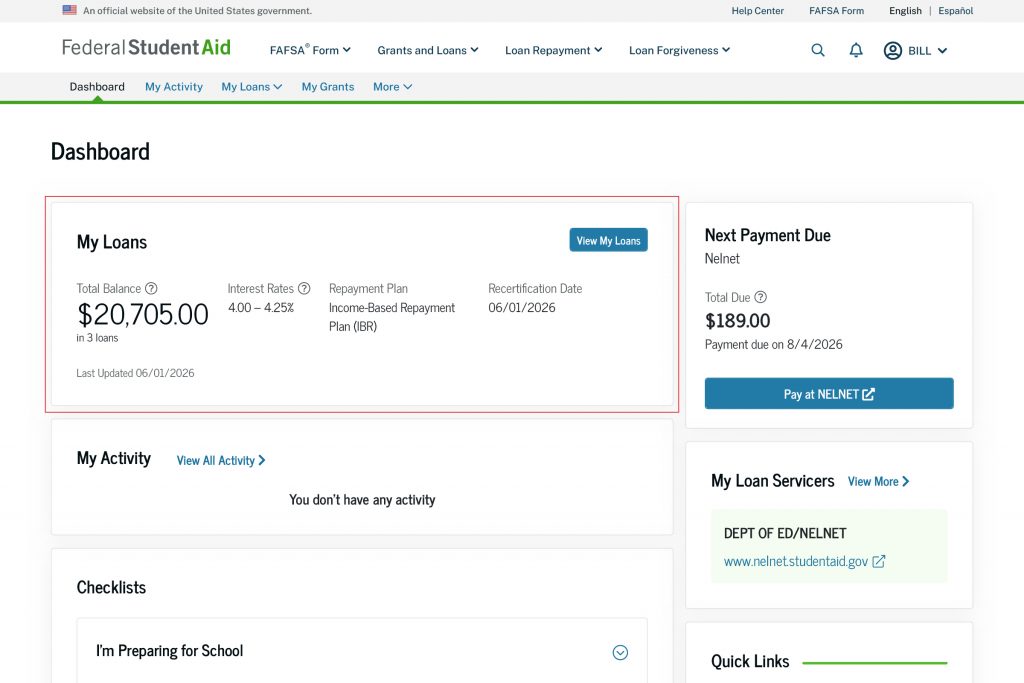
Task: Show Total Due help question icon
Action: click(x=760, y=297)
